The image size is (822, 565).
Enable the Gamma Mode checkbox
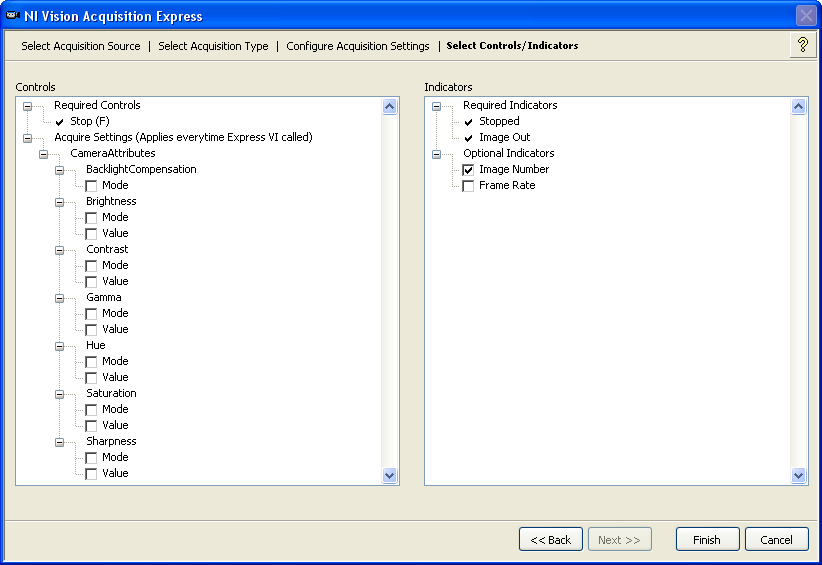point(91,314)
